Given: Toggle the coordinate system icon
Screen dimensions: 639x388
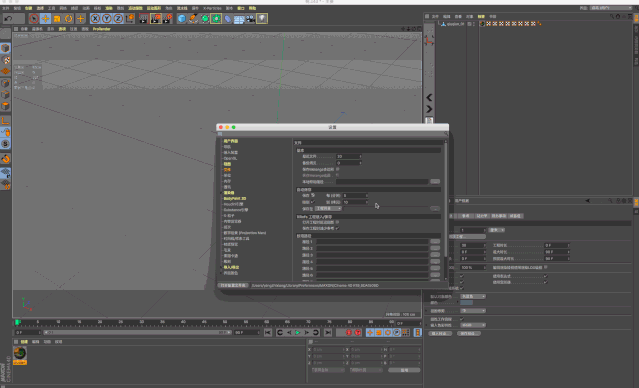Looking at the screenshot, I should [x=130, y=18].
